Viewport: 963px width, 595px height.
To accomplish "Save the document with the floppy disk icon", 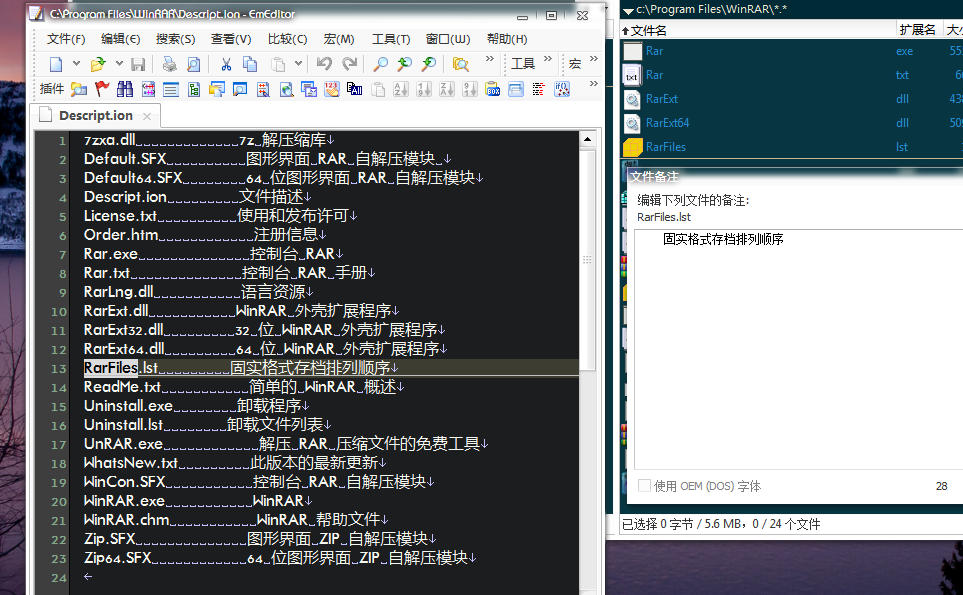I will click(138, 64).
